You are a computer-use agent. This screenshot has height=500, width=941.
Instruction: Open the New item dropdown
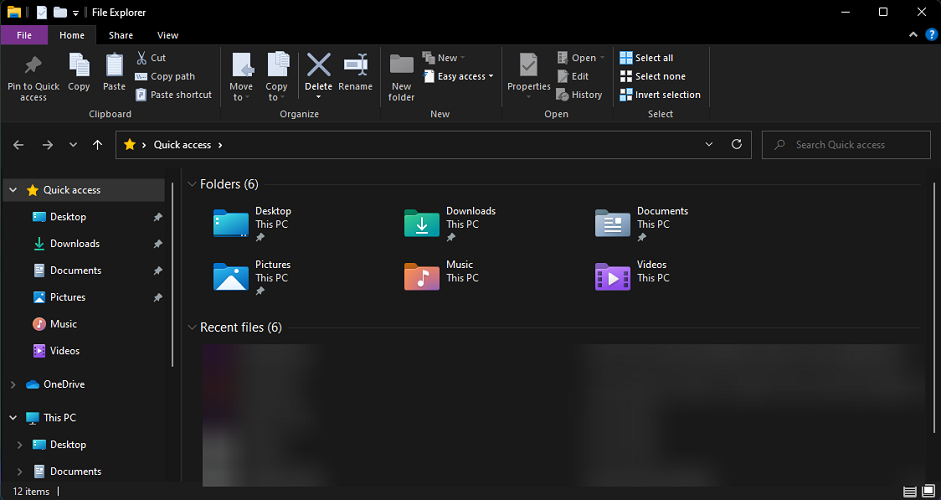pos(444,58)
